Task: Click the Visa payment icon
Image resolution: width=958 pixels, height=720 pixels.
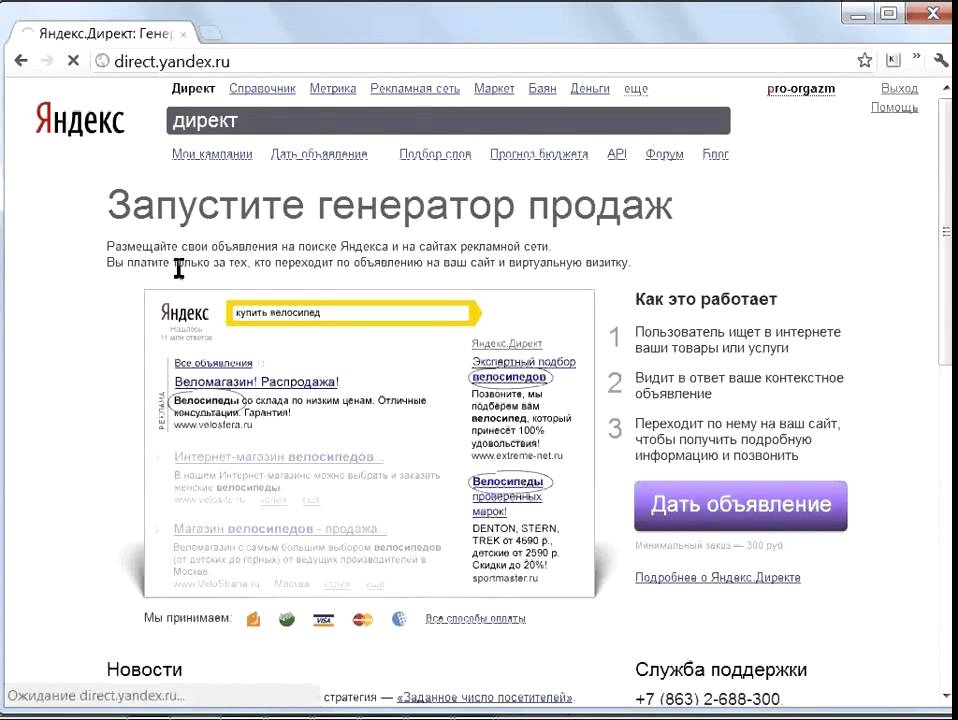Action: [323, 620]
